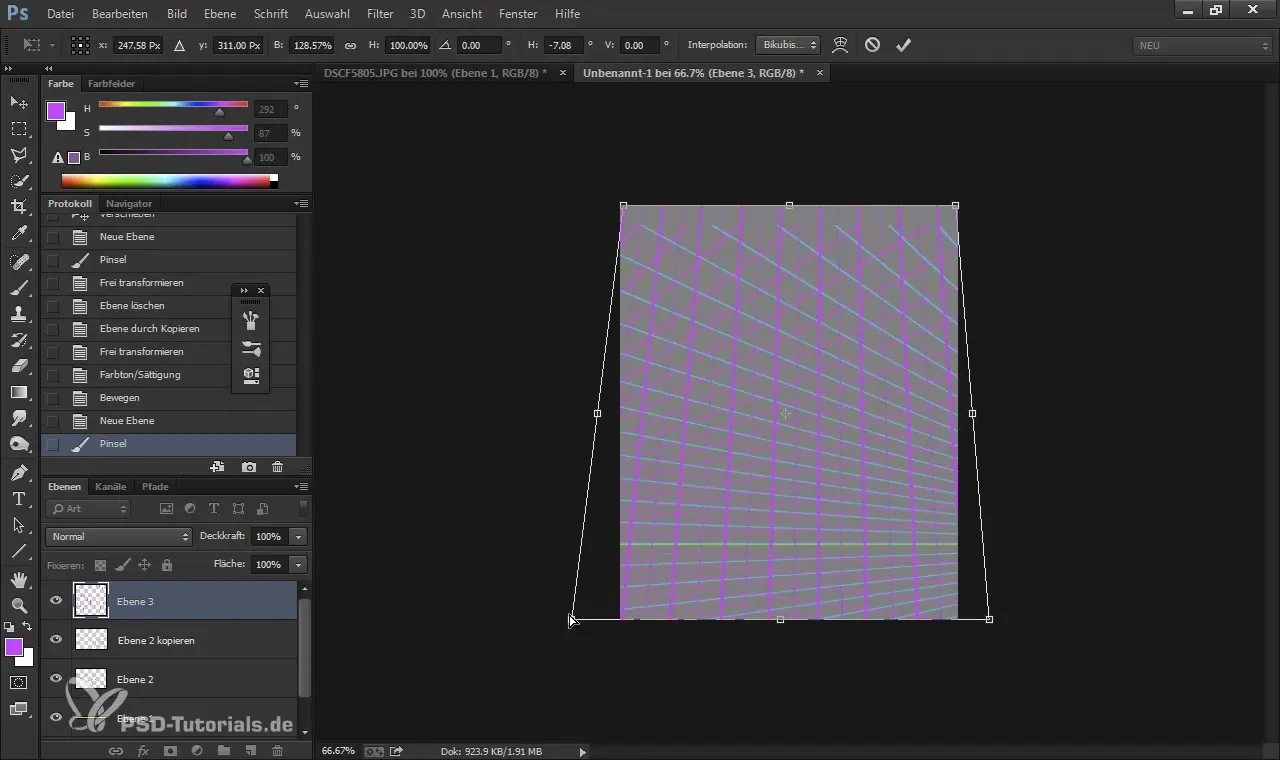Select the Hand tool

click(x=19, y=579)
